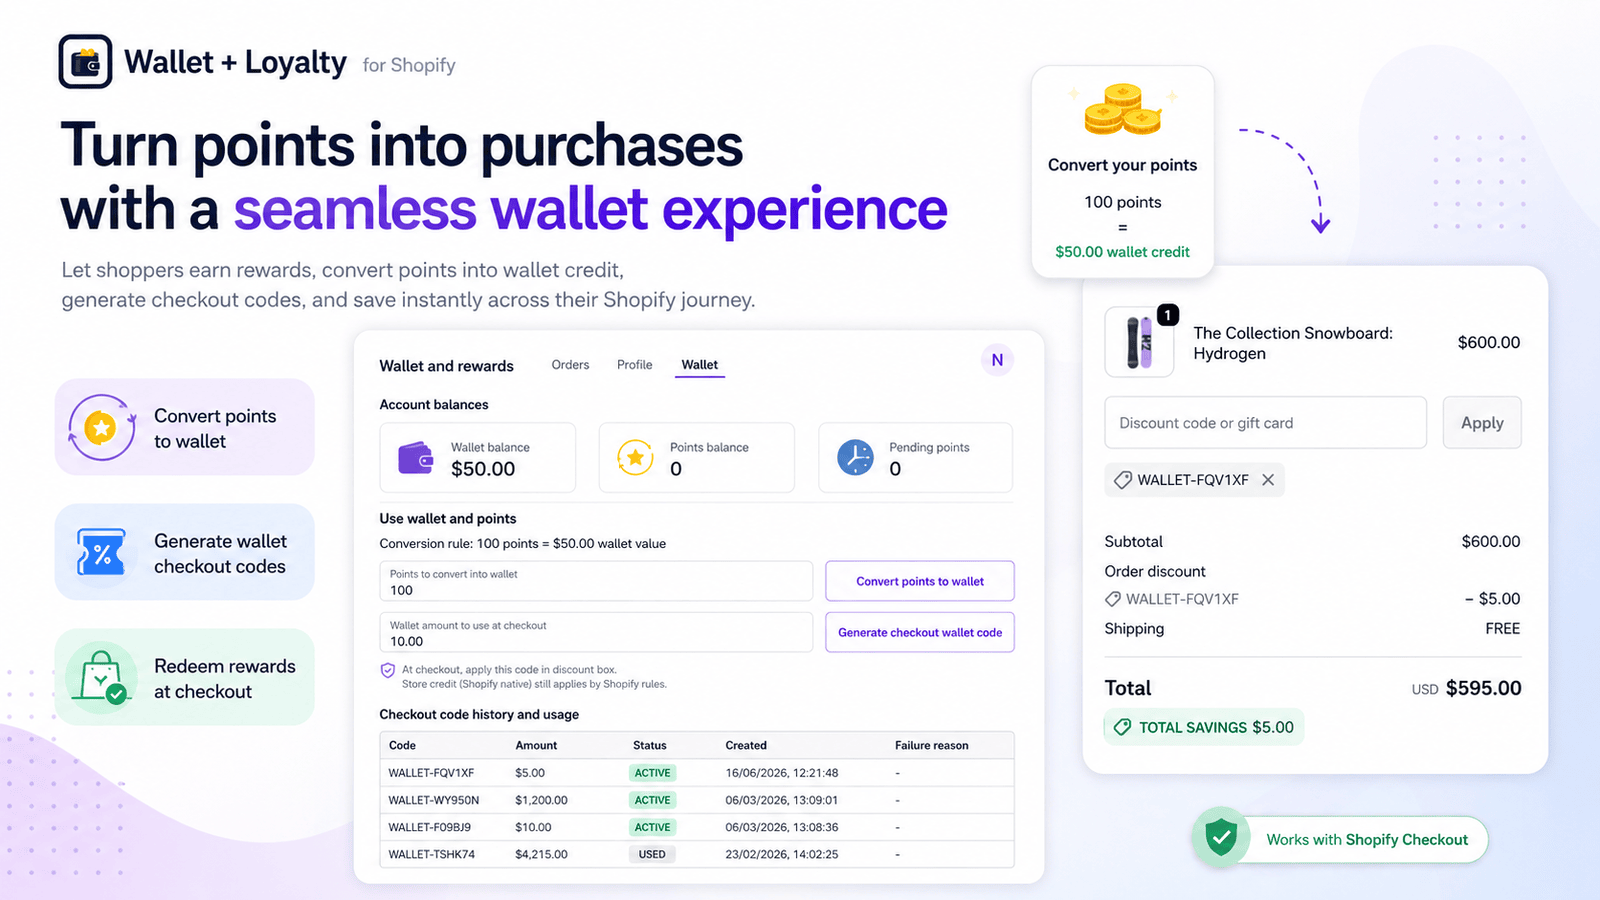Screen dimensions: 1600x900
Task: Click the Redeem rewards shopping bag icon
Action: 101,677
